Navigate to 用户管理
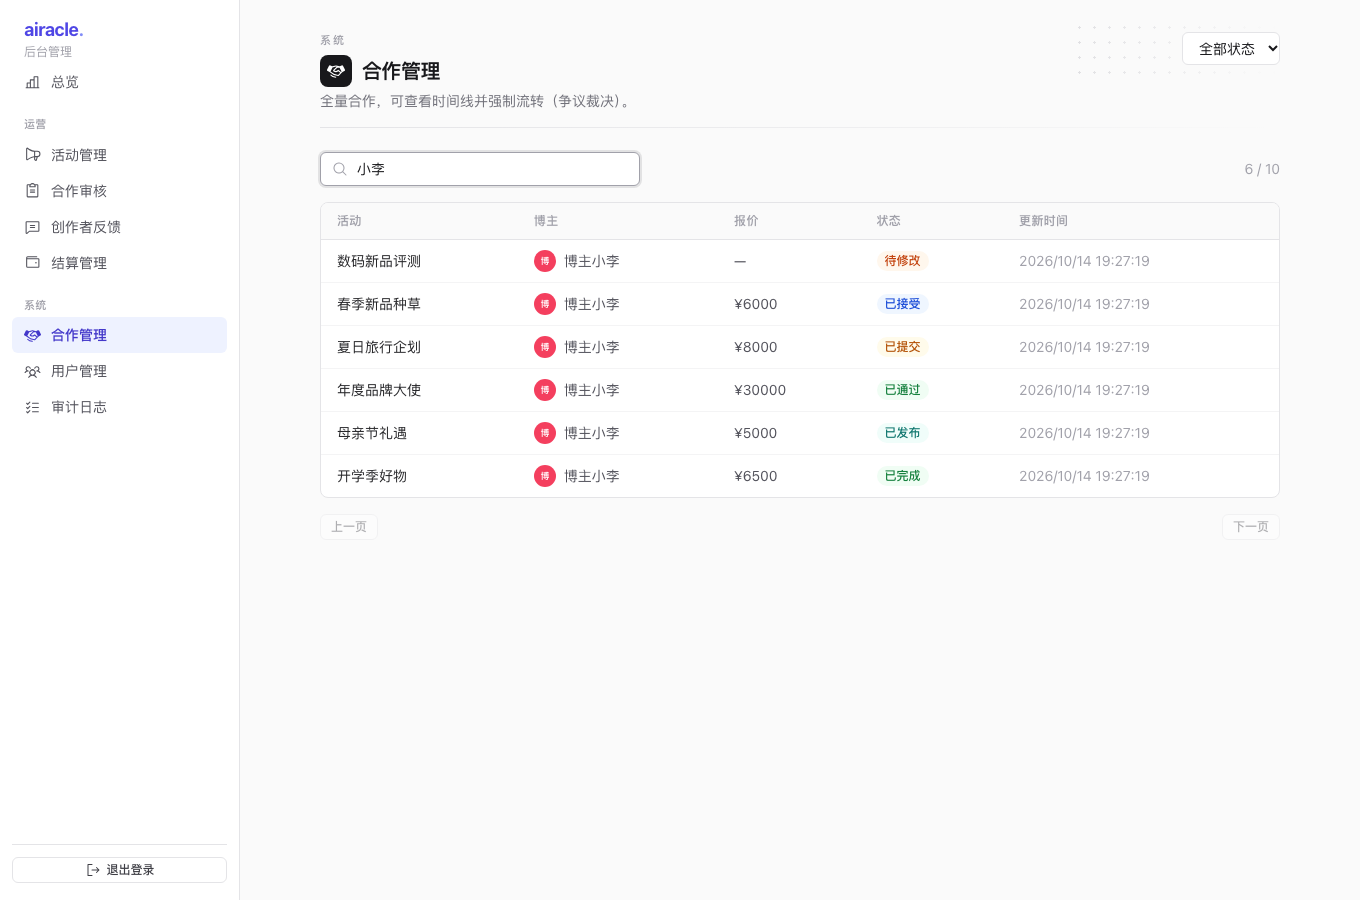The height and width of the screenshot is (900, 1360). [119, 371]
